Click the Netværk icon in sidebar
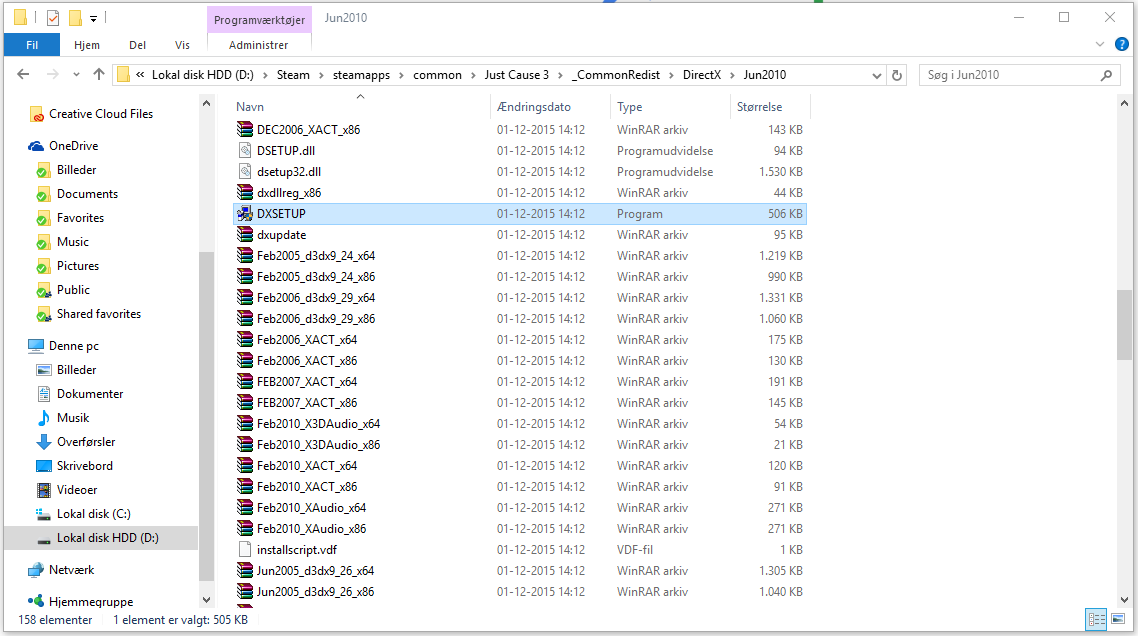Viewport: 1138px width, 636px height. coord(36,570)
